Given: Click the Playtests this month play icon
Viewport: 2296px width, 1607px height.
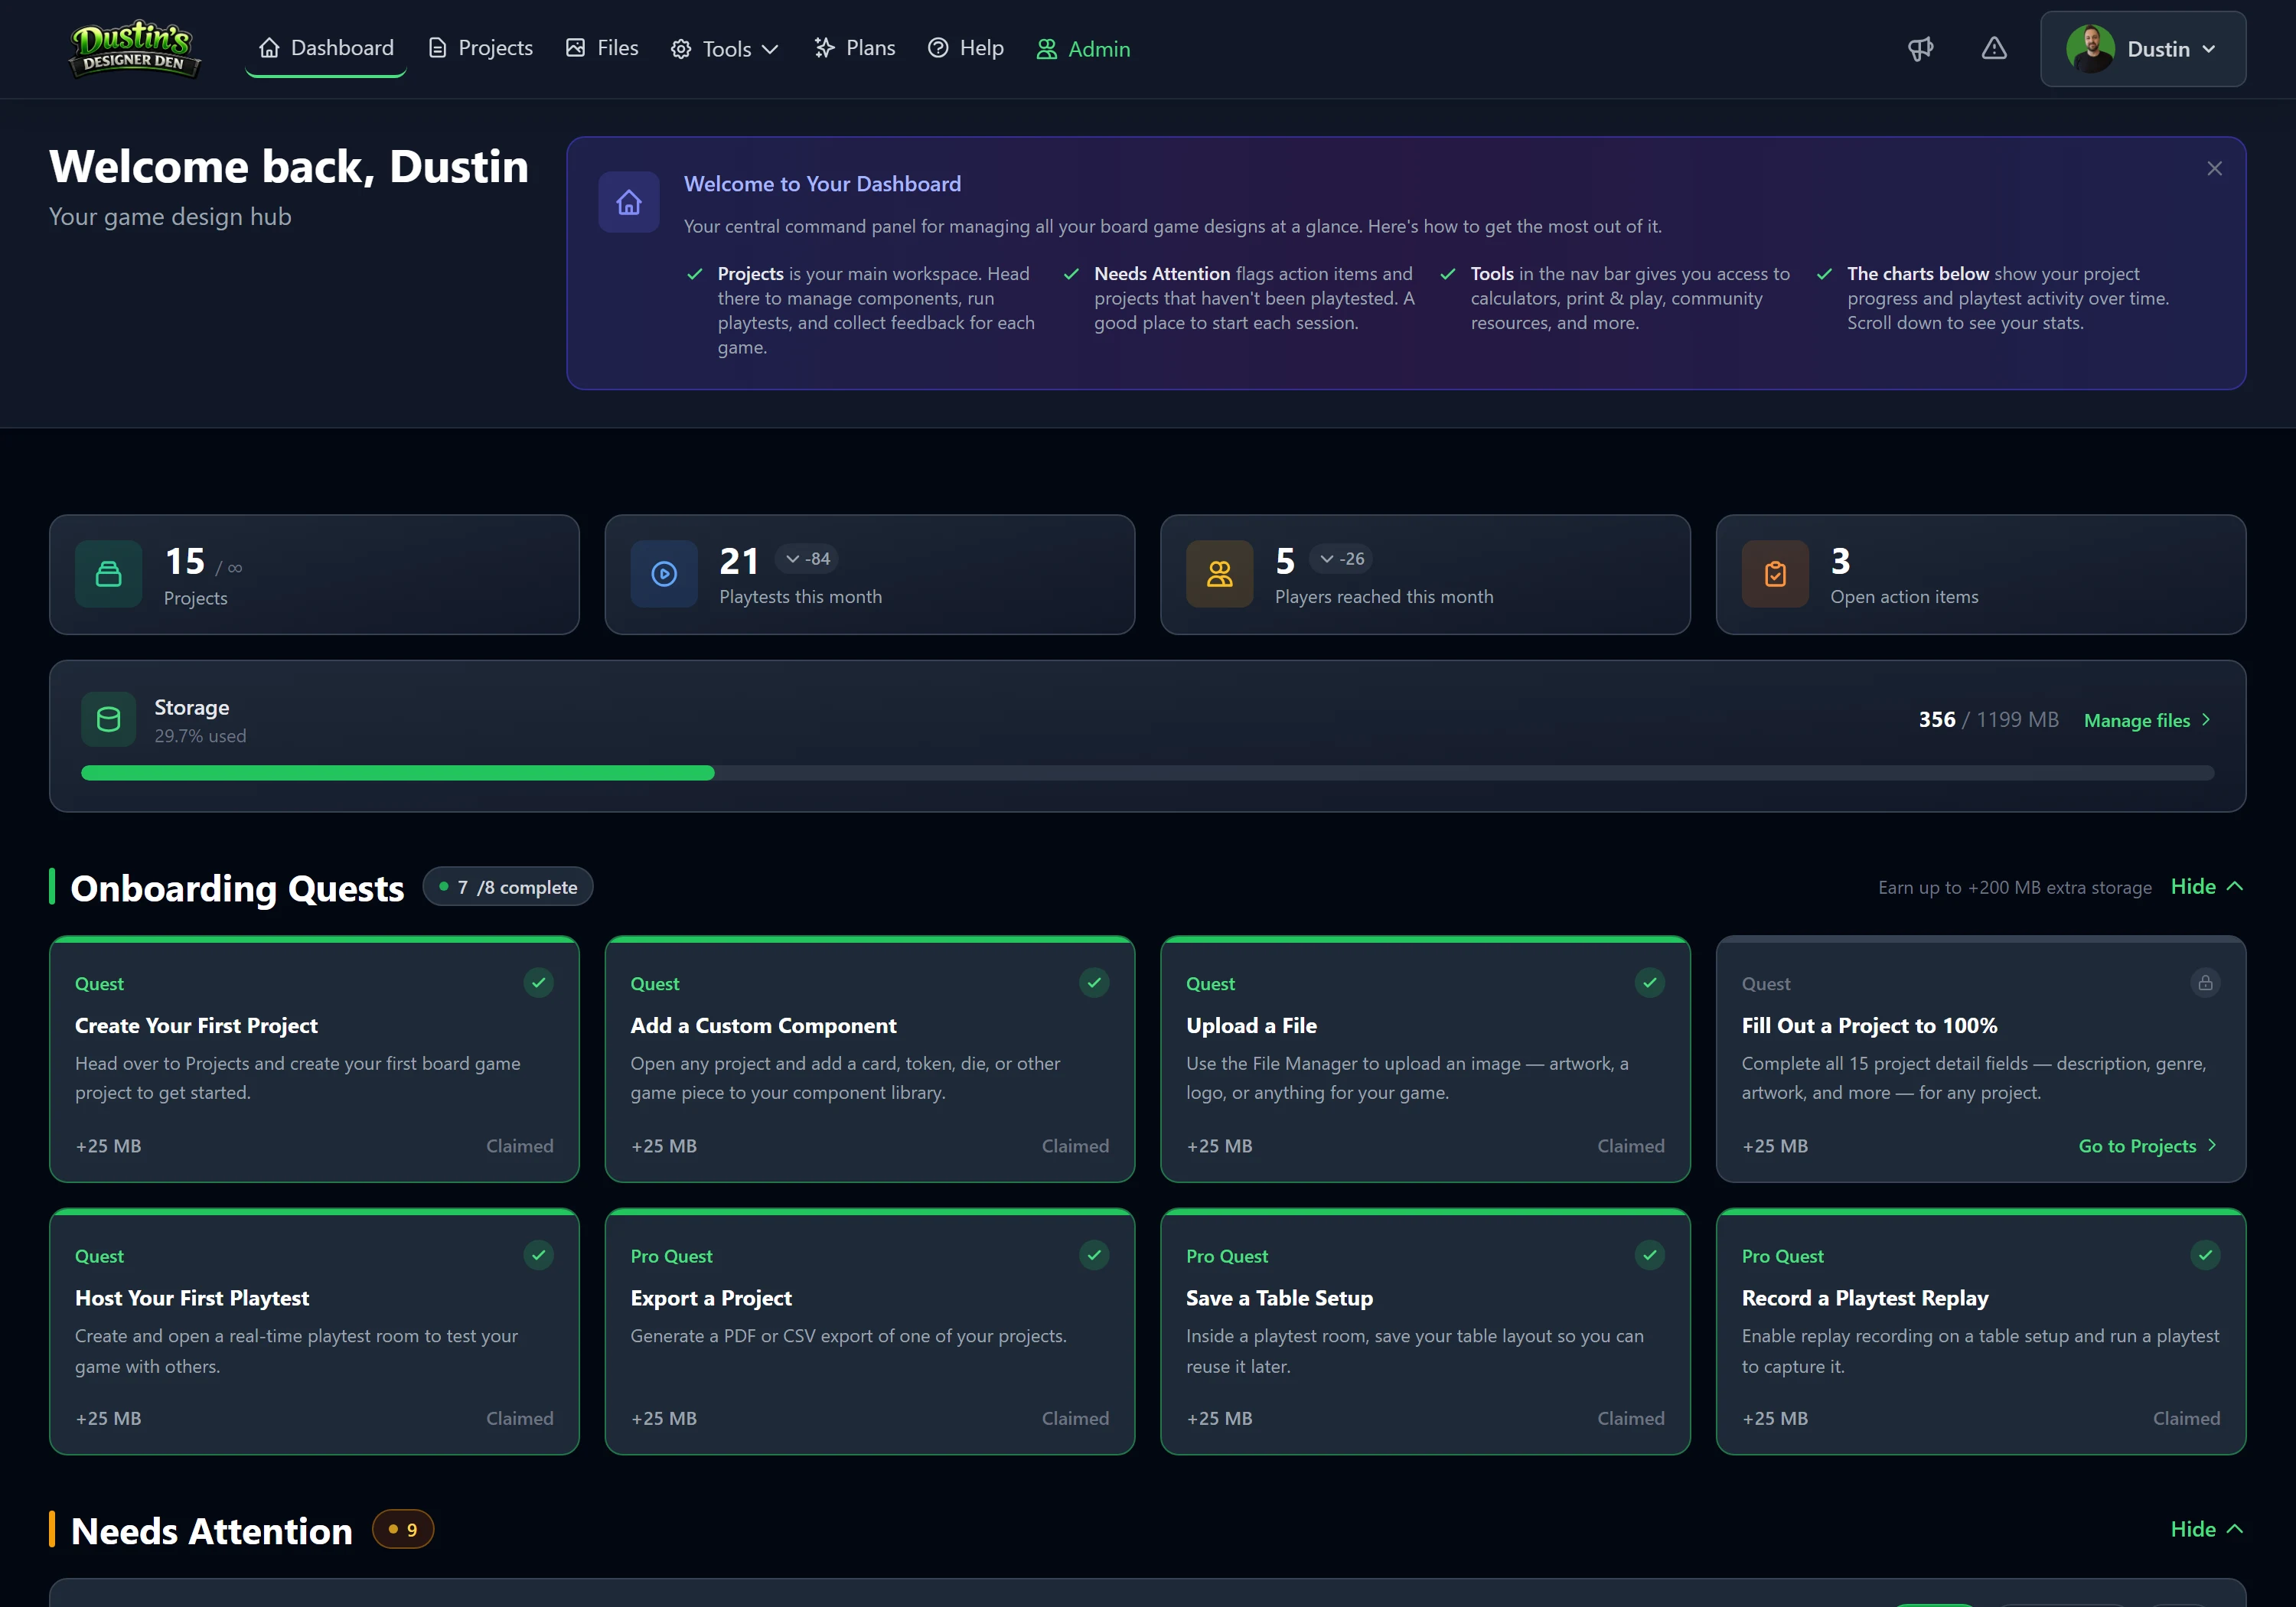Looking at the screenshot, I should tap(664, 574).
